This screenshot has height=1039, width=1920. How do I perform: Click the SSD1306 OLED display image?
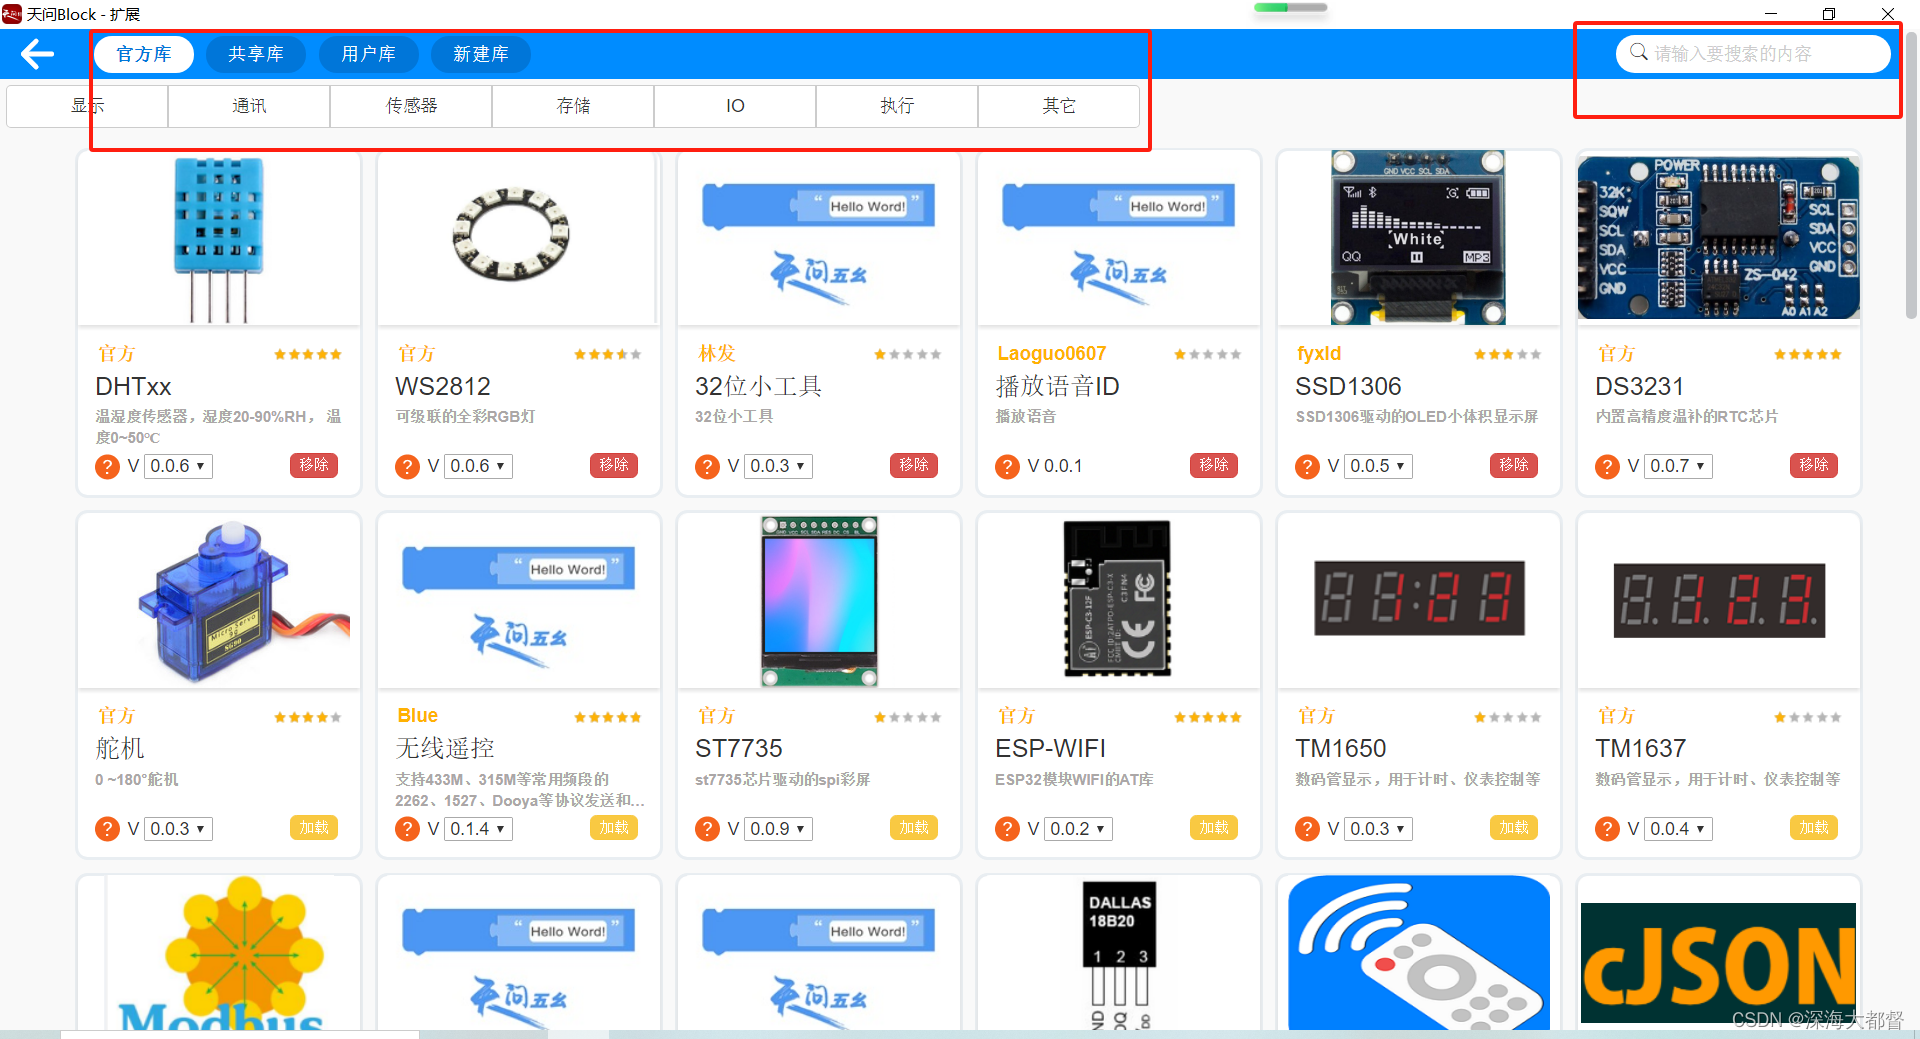(x=1418, y=238)
